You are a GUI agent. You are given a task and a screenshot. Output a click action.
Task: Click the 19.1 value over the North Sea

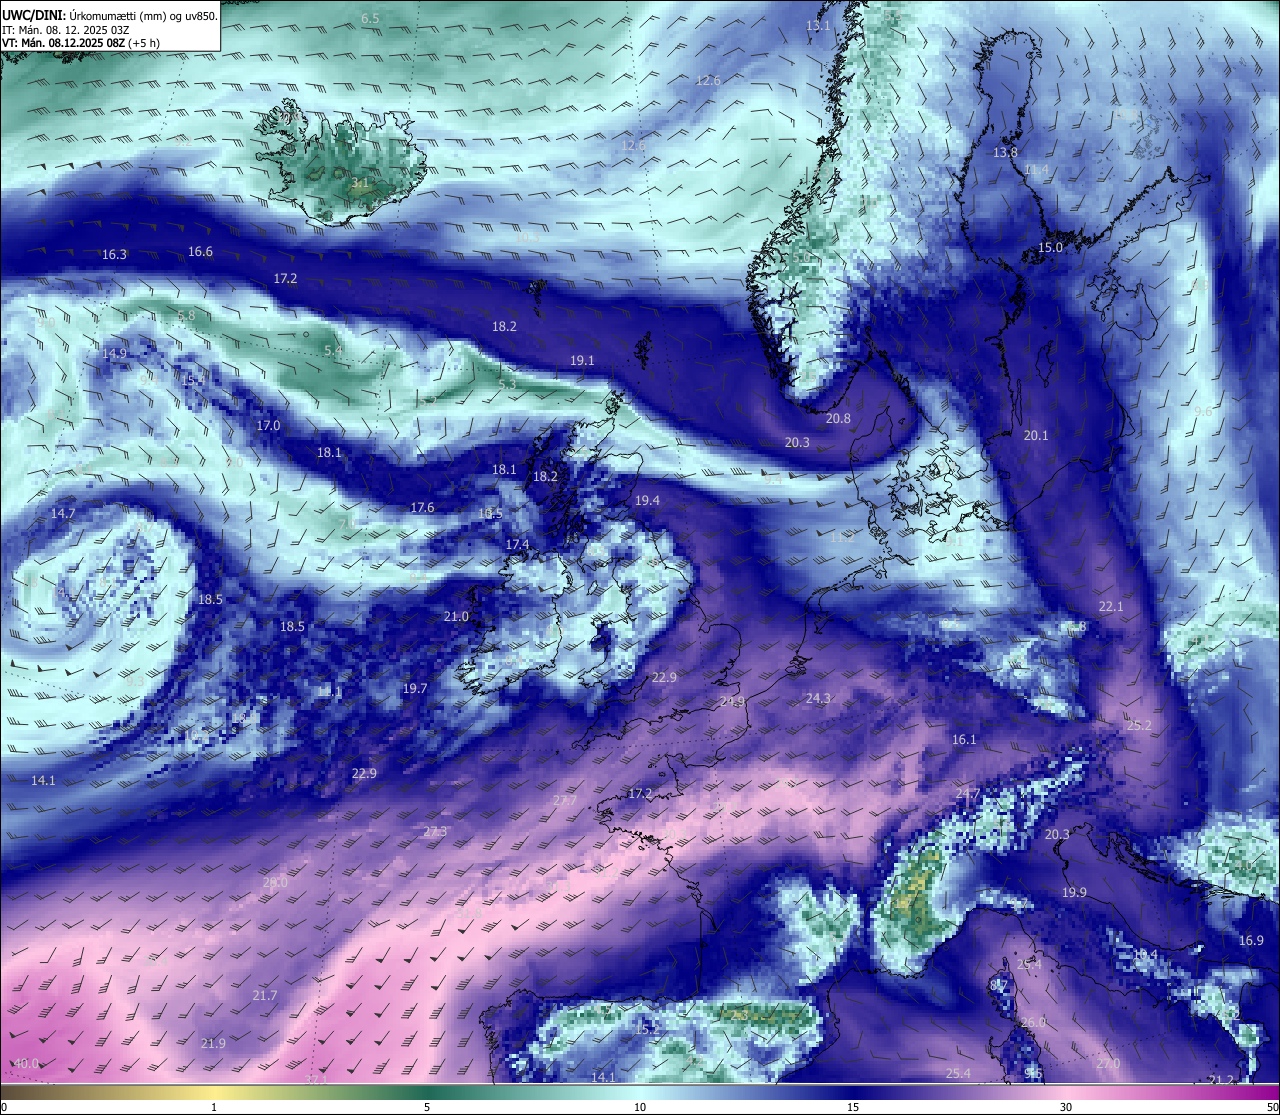pyautogui.click(x=582, y=361)
